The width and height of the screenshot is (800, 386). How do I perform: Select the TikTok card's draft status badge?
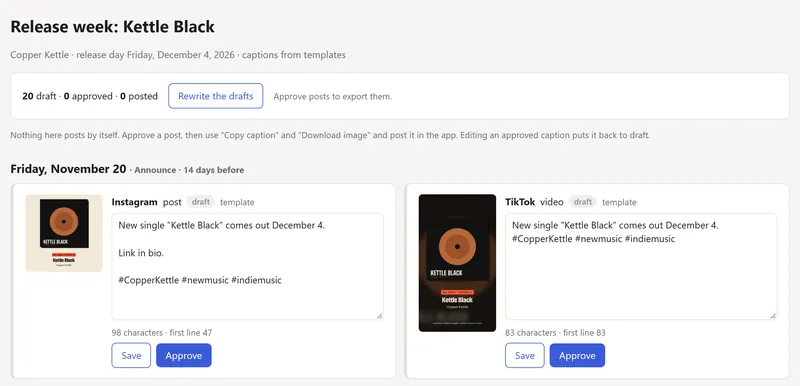point(583,202)
